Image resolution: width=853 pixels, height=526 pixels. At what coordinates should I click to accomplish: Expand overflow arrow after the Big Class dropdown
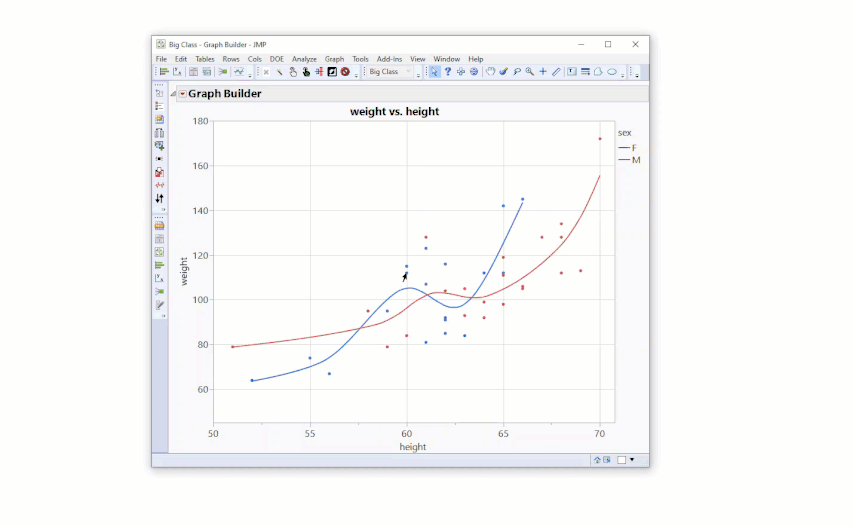pyautogui.click(x=418, y=75)
